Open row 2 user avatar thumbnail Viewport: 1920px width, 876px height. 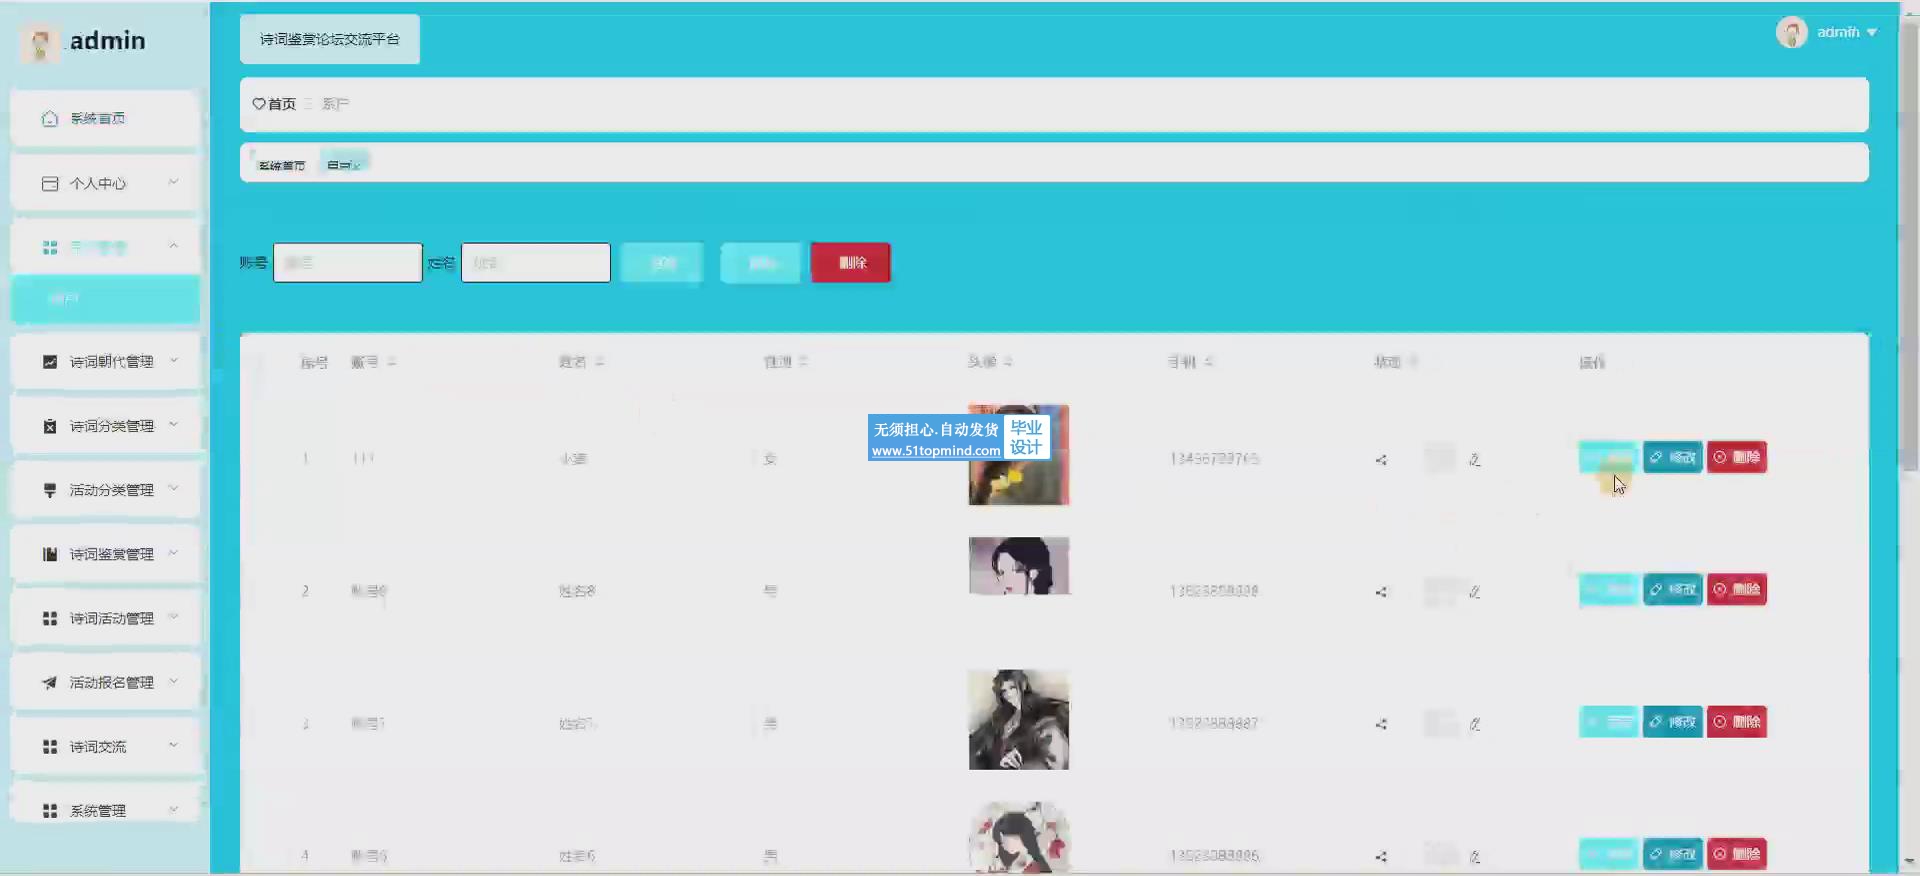pyautogui.click(x=1019, y=566)
